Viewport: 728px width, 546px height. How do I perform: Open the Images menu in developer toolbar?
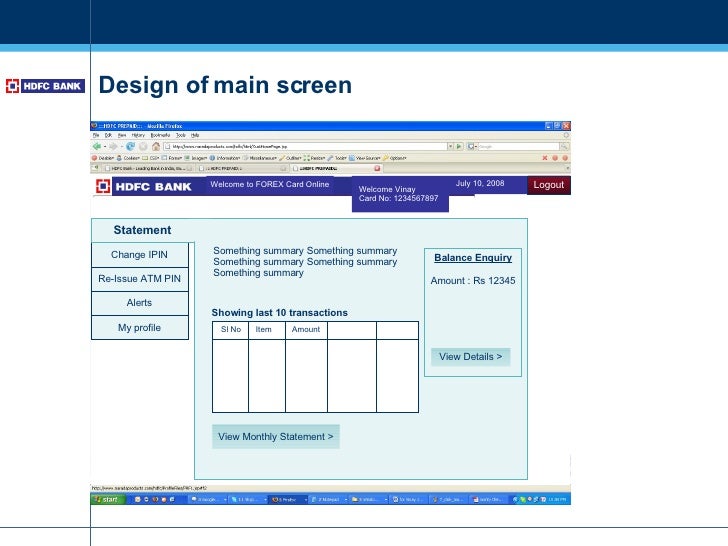click(x=195, y=158)
